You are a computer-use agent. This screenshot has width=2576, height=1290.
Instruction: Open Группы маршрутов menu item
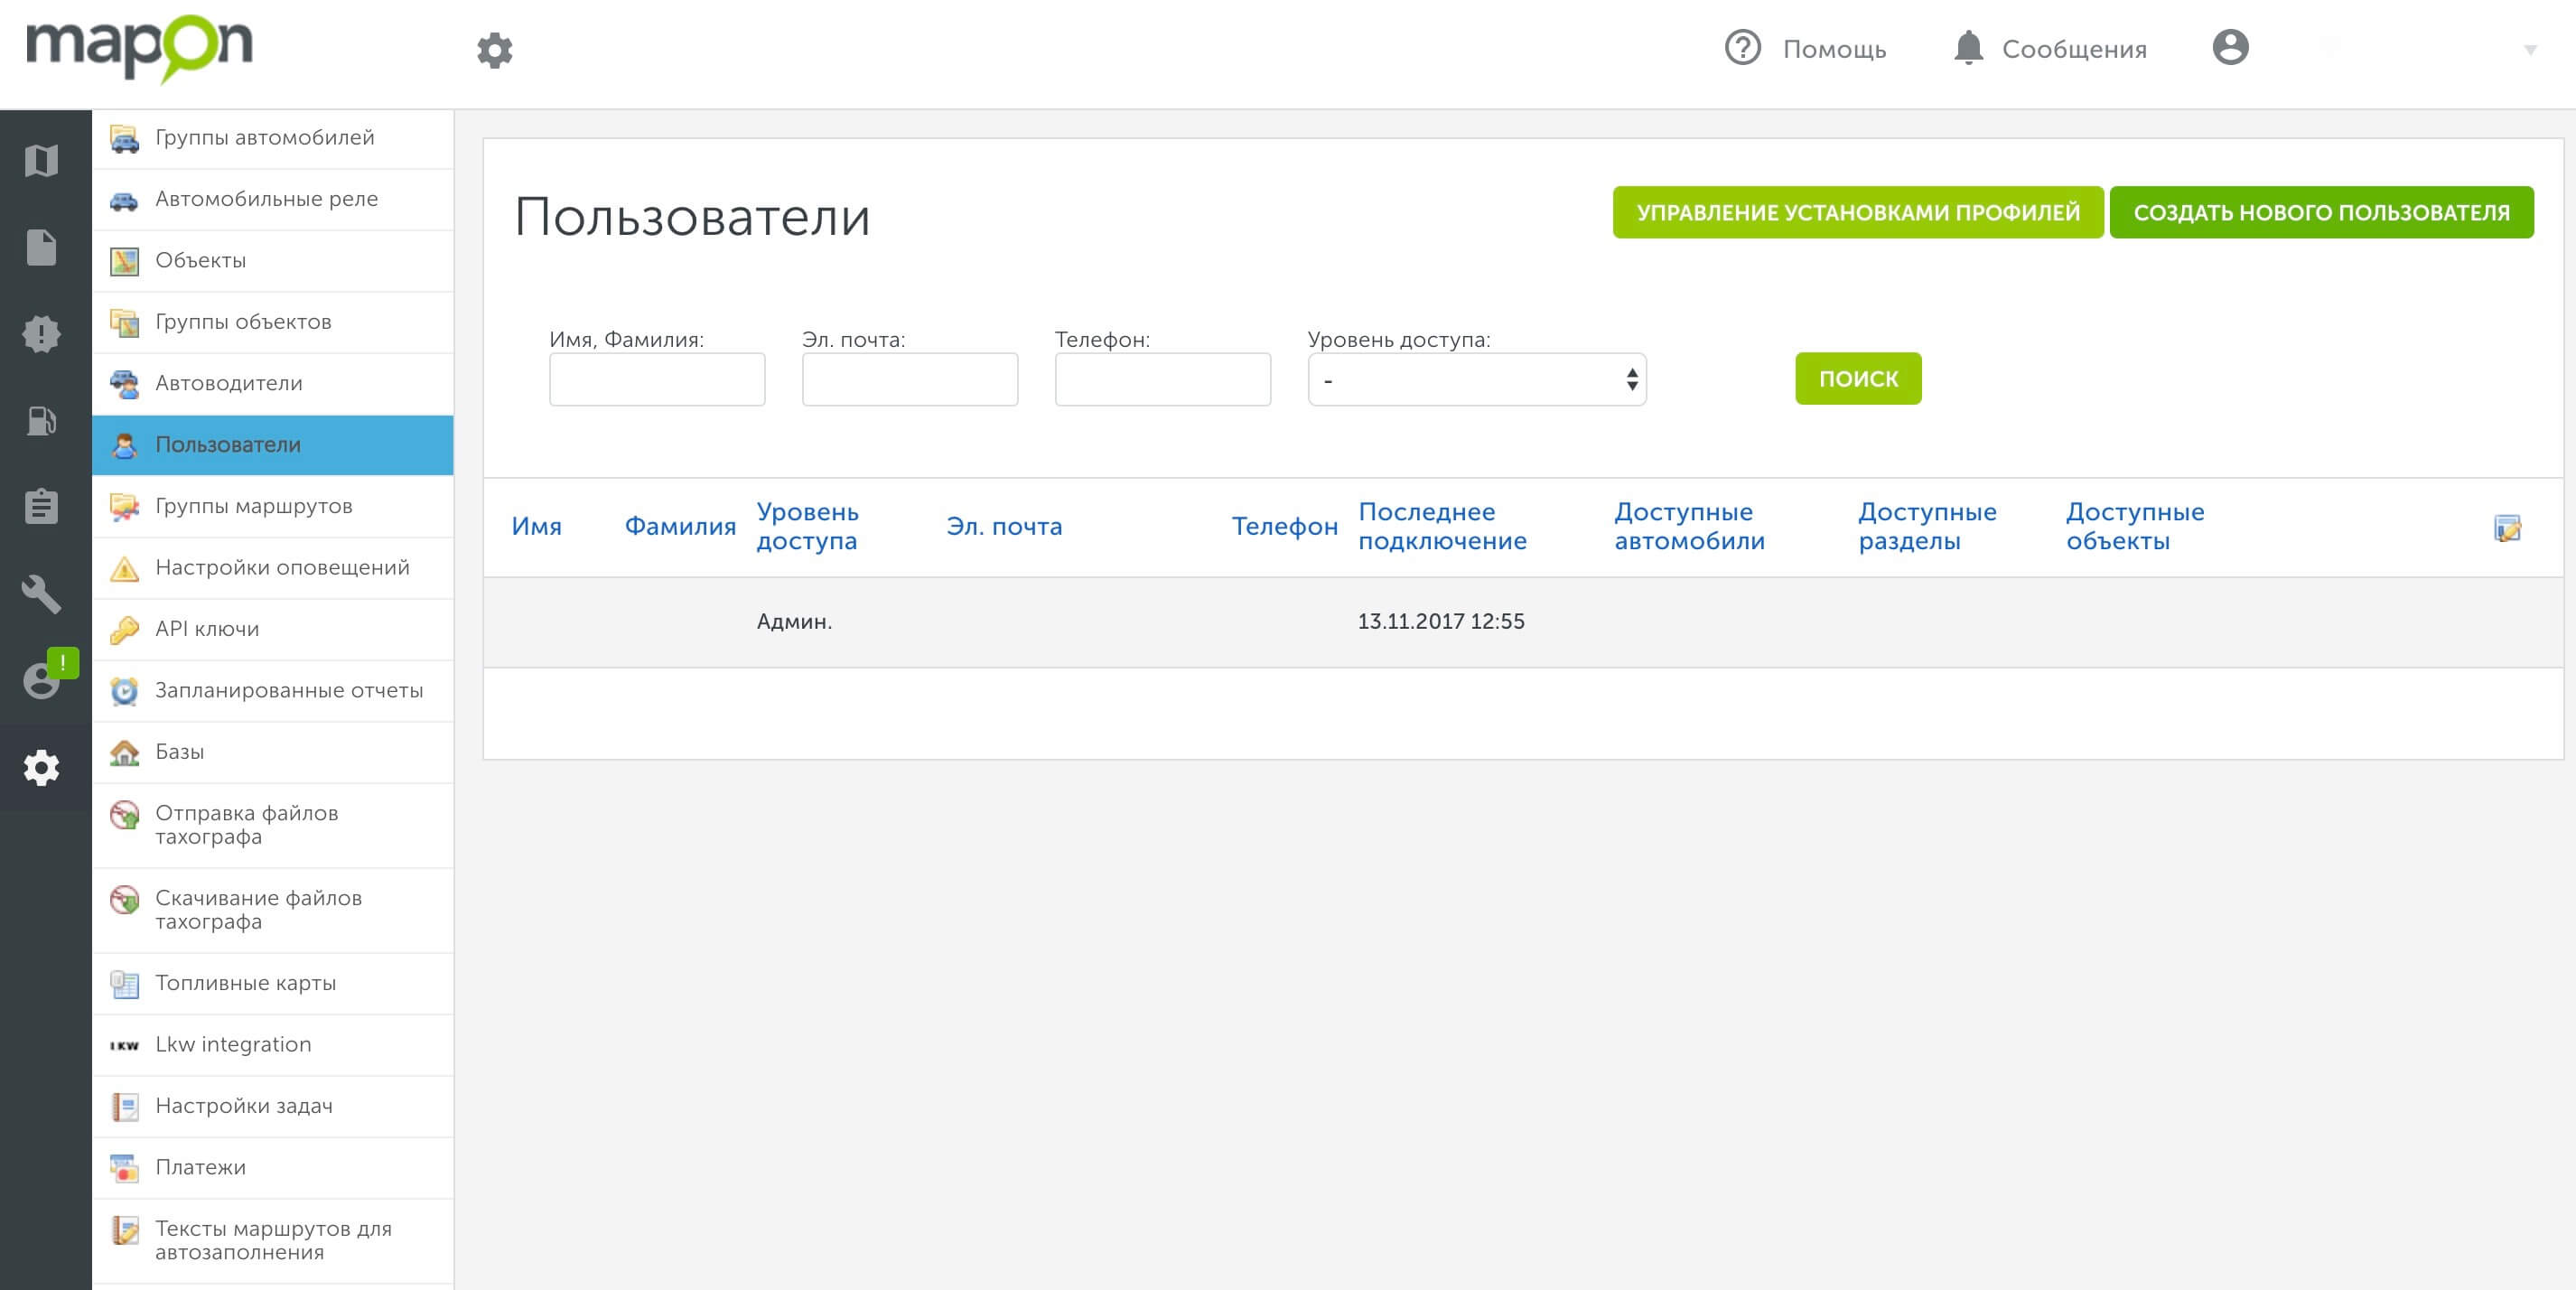pos(273,506)
